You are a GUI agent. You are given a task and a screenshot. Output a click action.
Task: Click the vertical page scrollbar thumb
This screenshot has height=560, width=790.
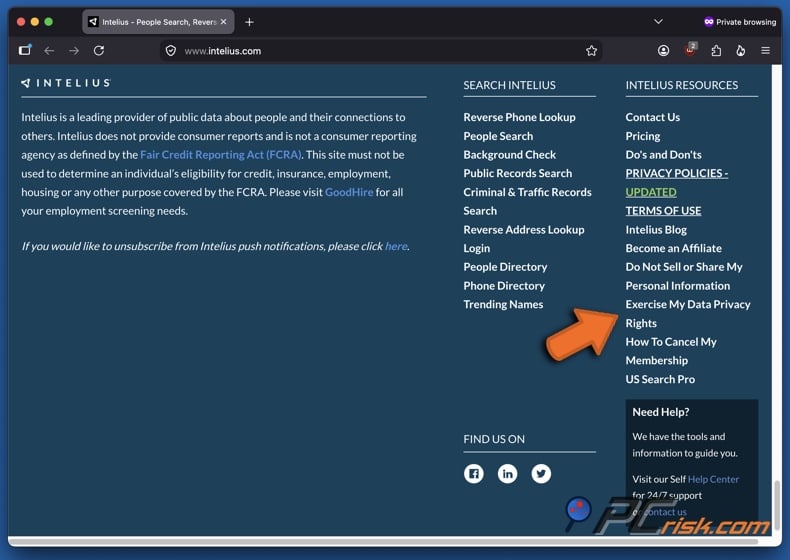776,506
